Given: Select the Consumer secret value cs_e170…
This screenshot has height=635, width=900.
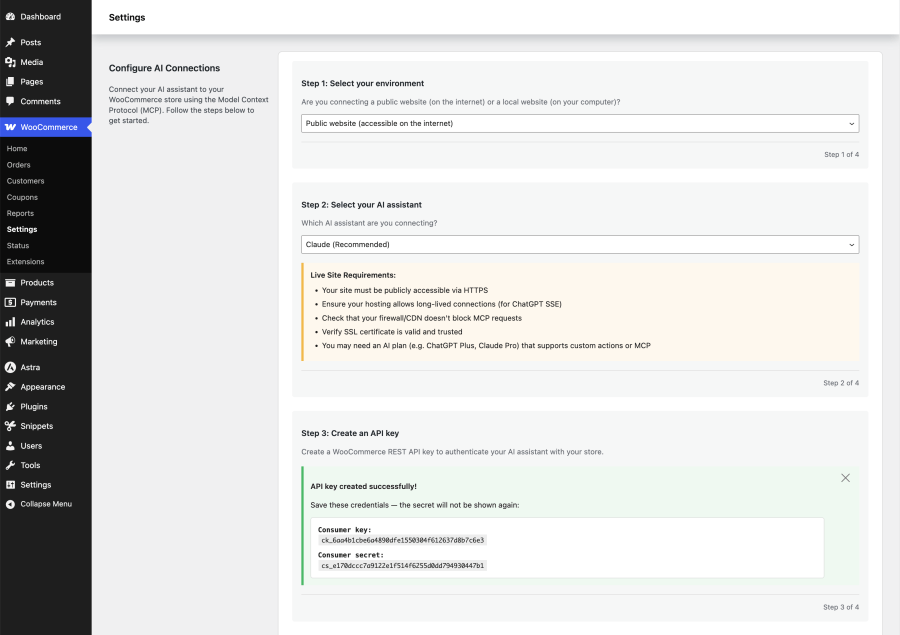Looking at the screenshot, I should [x=403, y=566].
